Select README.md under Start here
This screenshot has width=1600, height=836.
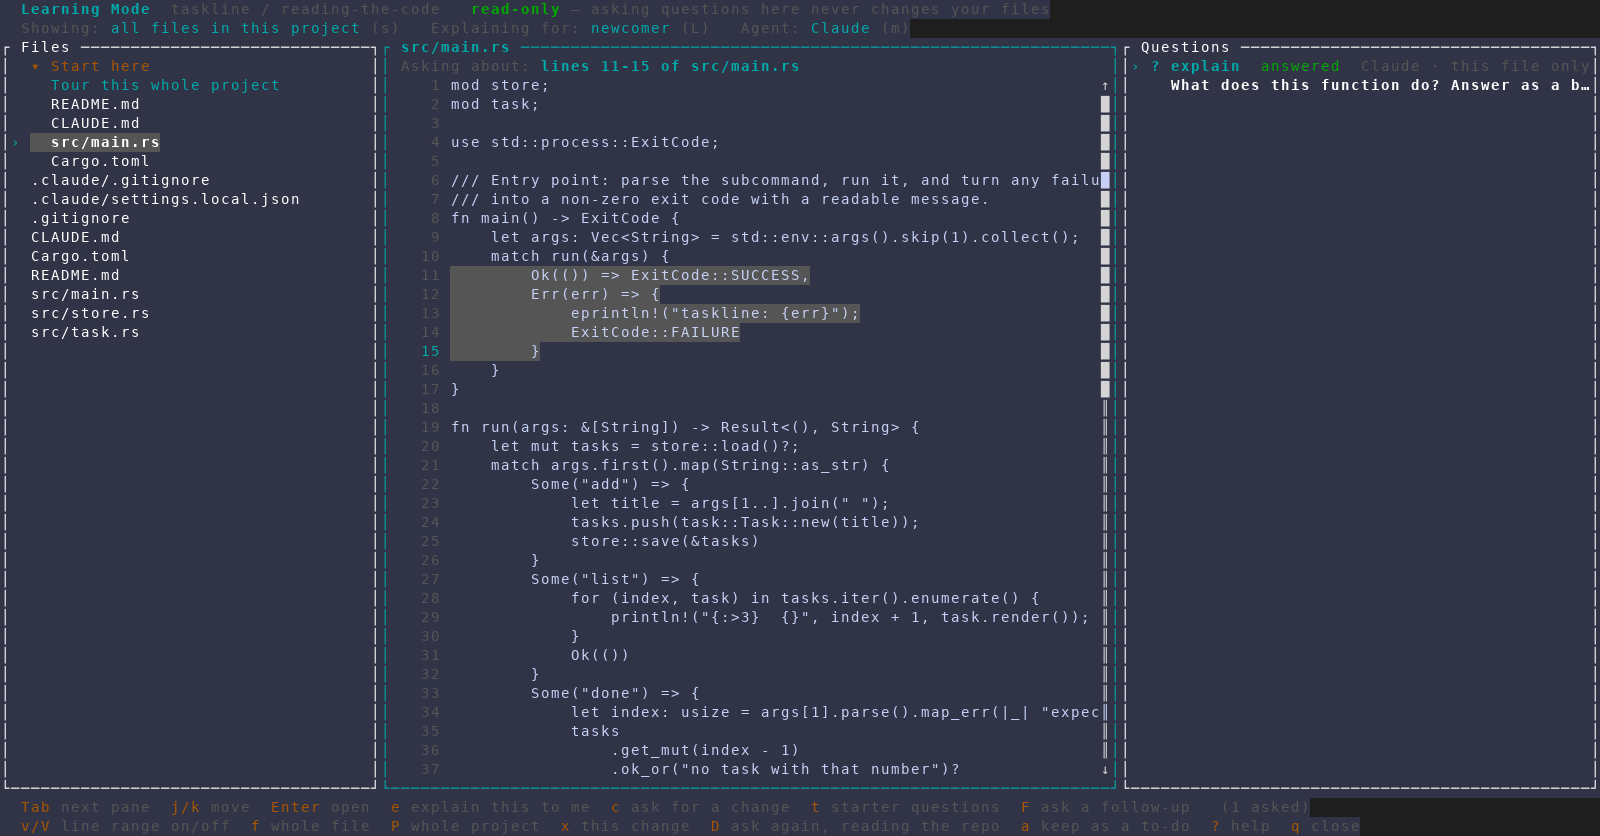(95, 105)
